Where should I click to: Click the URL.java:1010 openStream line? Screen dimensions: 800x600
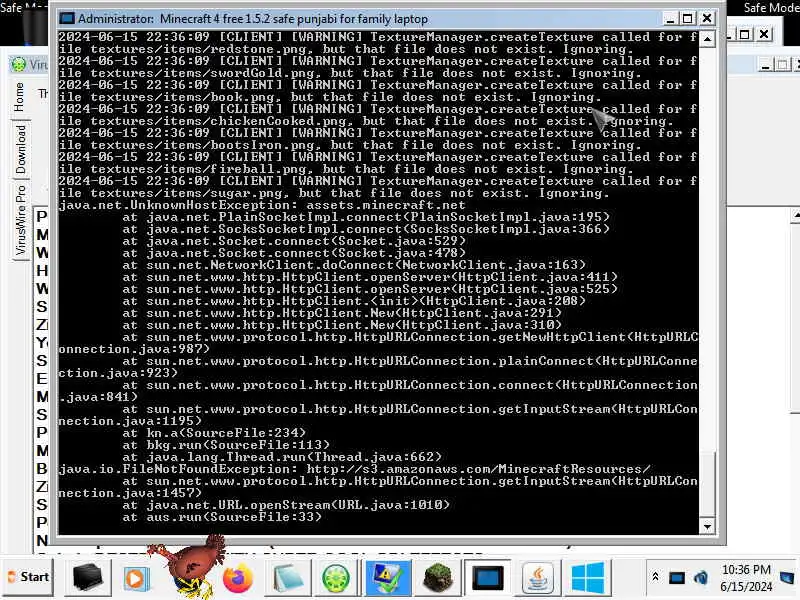286,505
